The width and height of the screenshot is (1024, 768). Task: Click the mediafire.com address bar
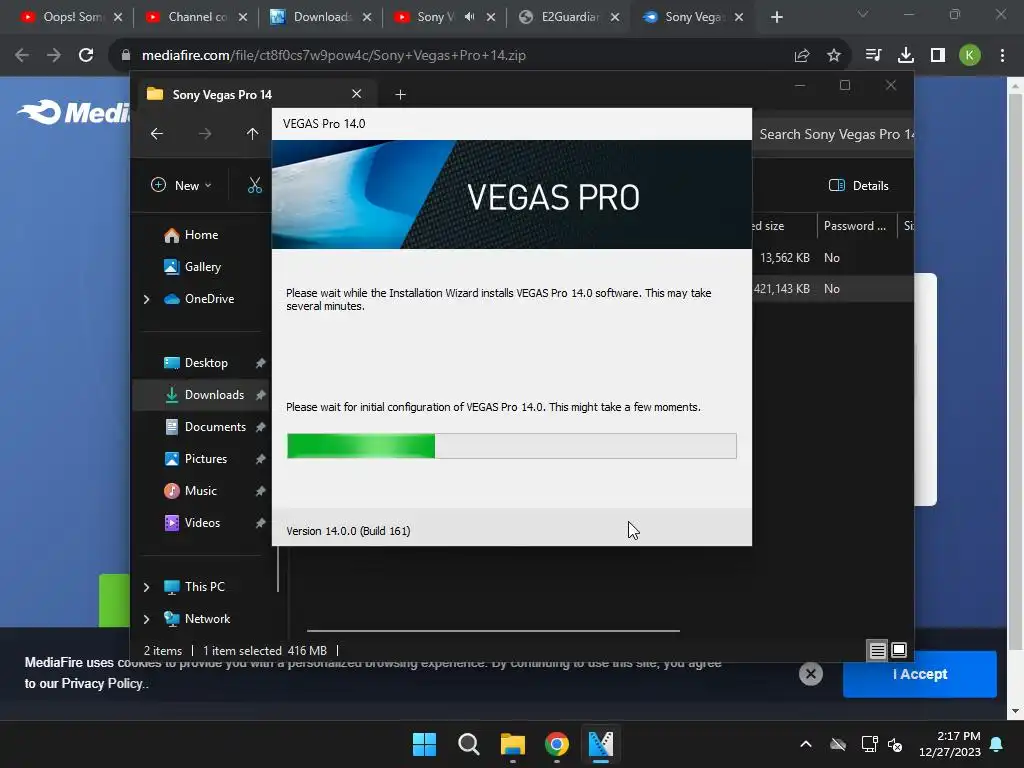pos(451,56)
